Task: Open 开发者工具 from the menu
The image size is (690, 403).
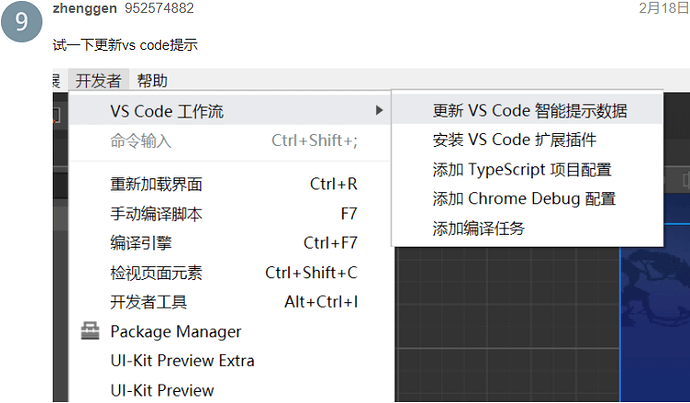Action: pyautogui.click(x=148, y=301)
